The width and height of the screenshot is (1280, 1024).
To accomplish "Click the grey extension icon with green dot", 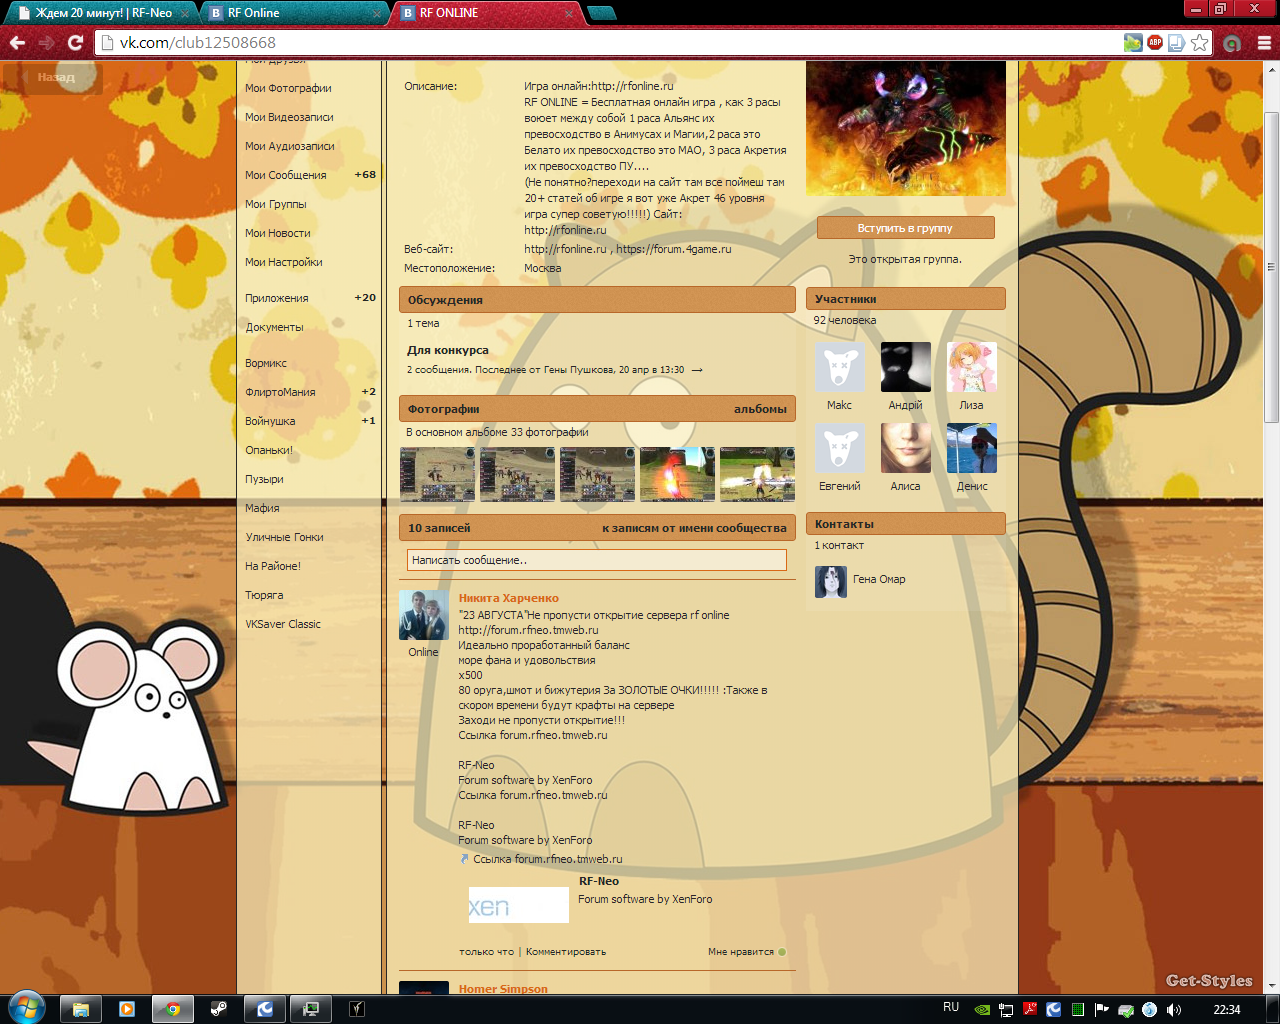I will 1232,43.
